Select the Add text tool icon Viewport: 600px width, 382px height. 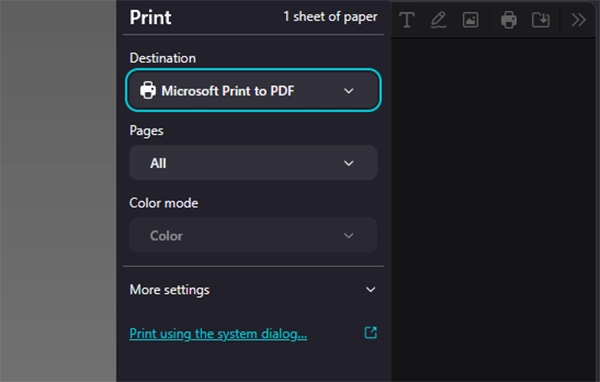[407, 20]
